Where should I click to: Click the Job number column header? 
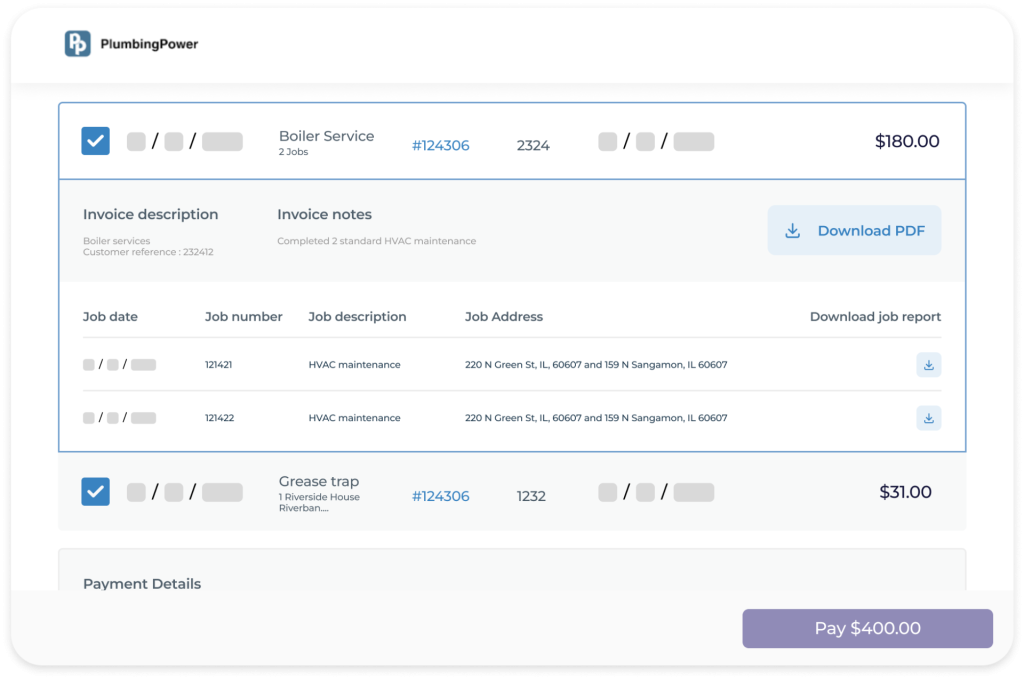243,317
